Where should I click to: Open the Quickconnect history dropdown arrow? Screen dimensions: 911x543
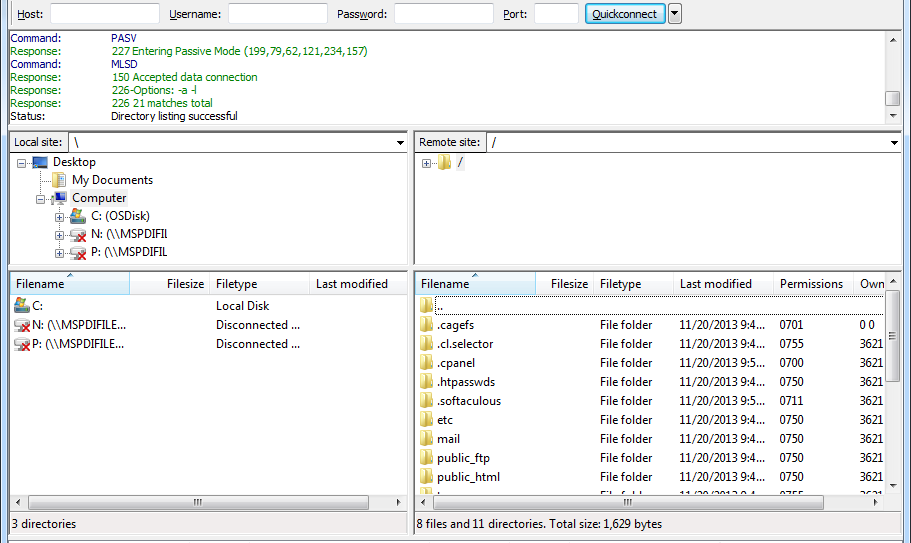(675, 14)
